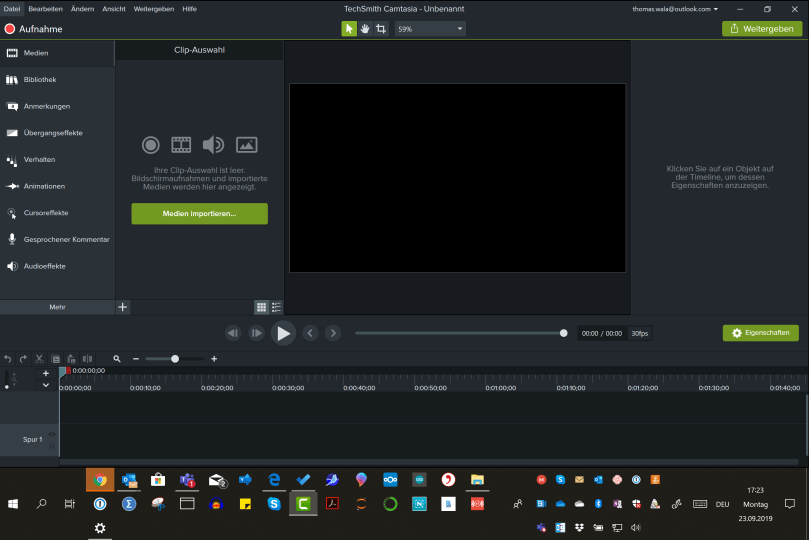Click the scissors Cut icon
Image resolution: width=809 pixels, height=540 pixels.
tap(39, 359)
